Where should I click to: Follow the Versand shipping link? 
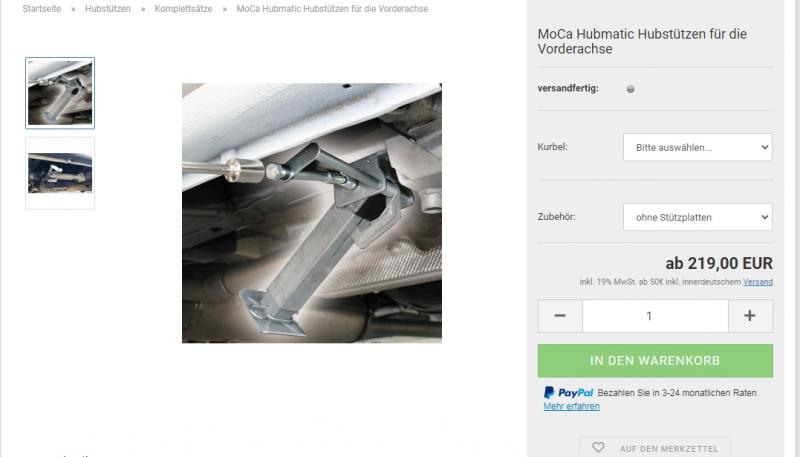pos(758,282)
